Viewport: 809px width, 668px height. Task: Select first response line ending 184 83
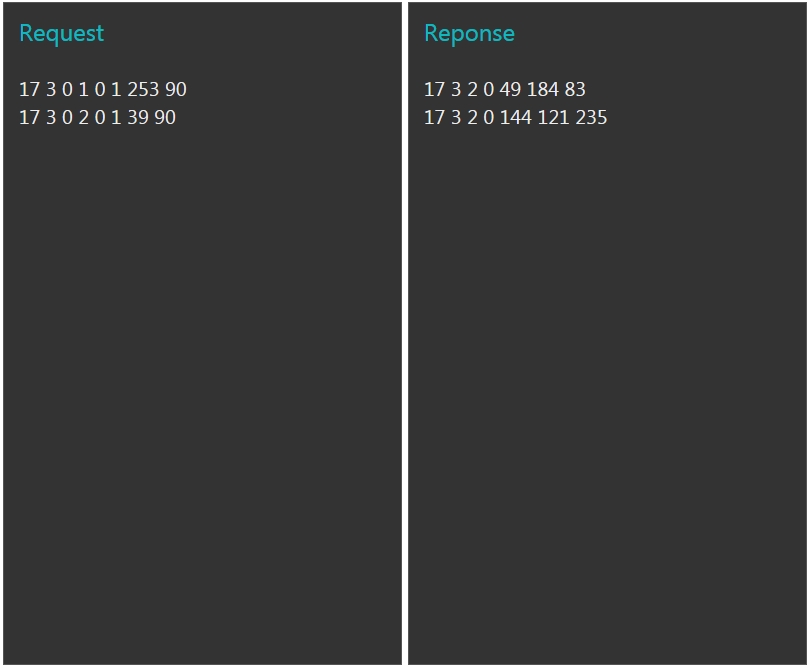[x=505, y=90]
